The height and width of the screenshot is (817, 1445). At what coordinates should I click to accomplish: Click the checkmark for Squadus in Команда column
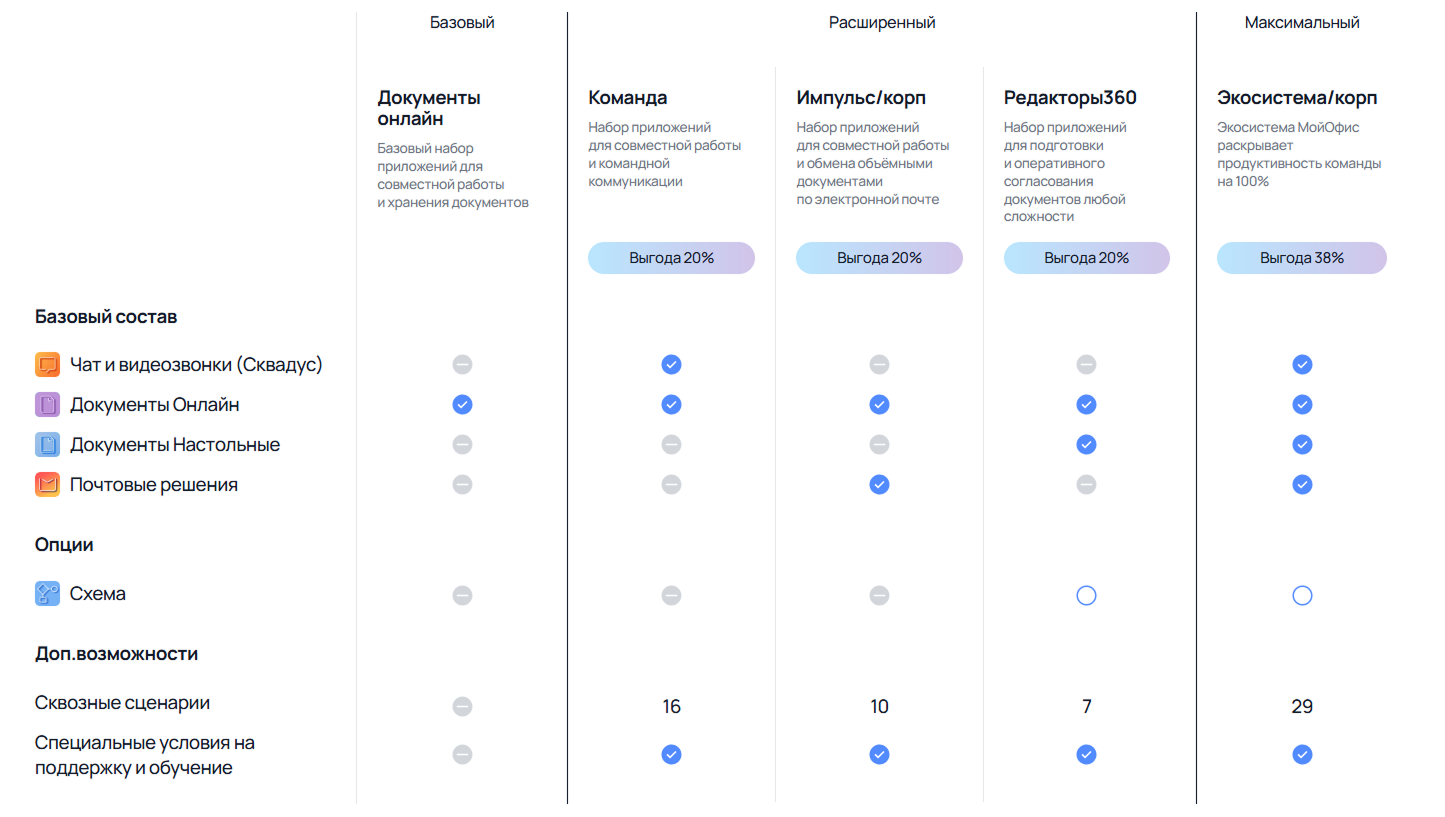671,365
